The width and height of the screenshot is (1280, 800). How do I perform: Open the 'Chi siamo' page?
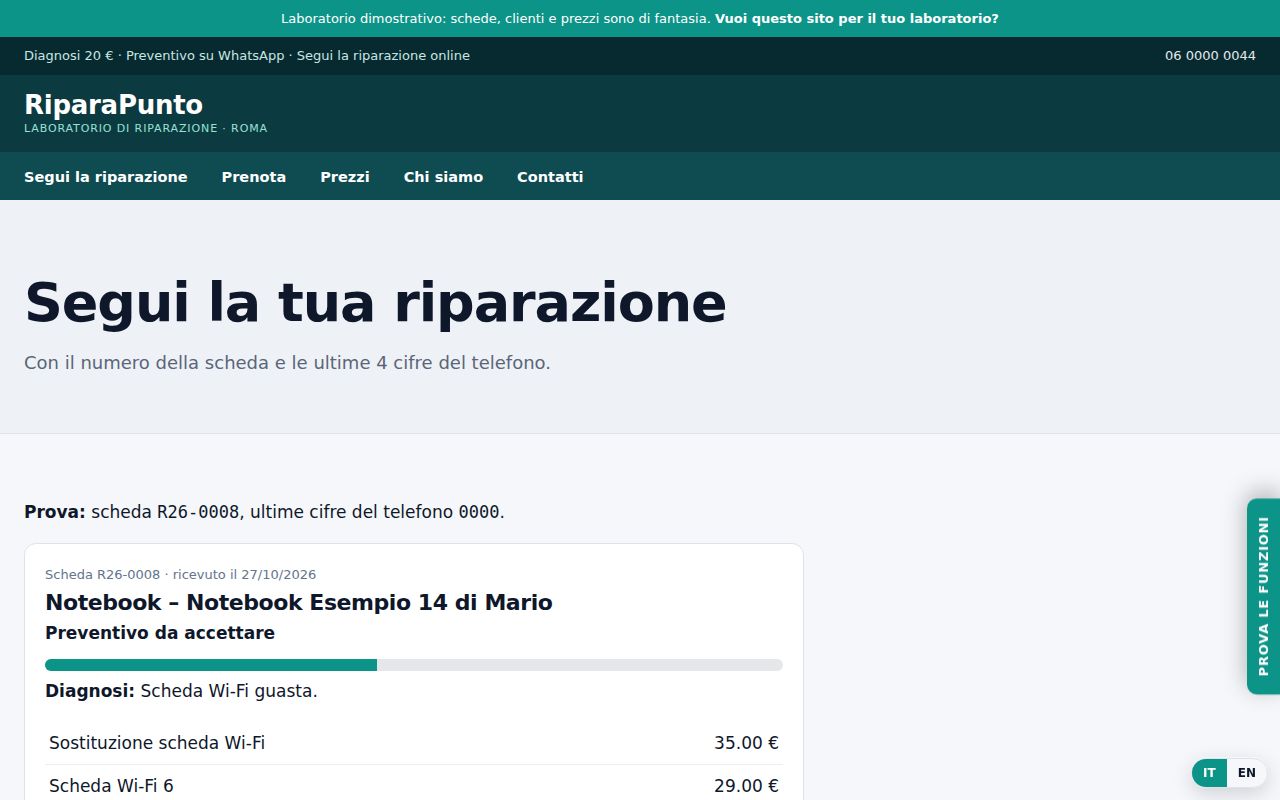click(443, 177)
